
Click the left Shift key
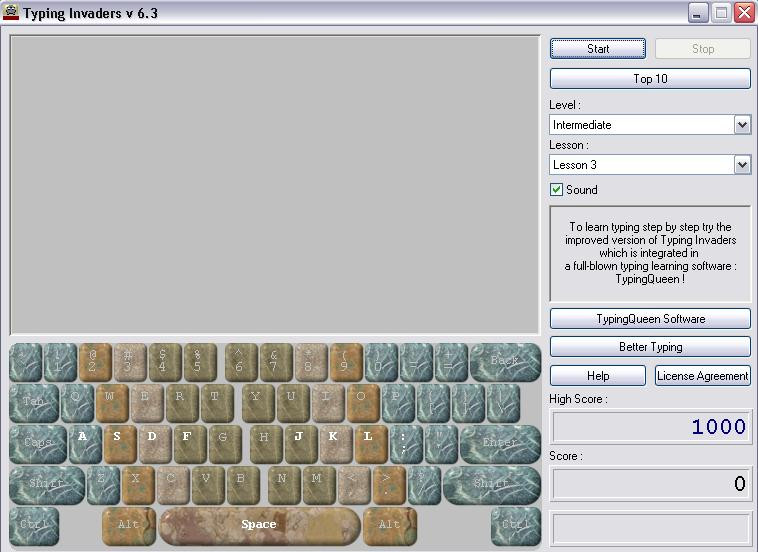[x=47, y=485]
